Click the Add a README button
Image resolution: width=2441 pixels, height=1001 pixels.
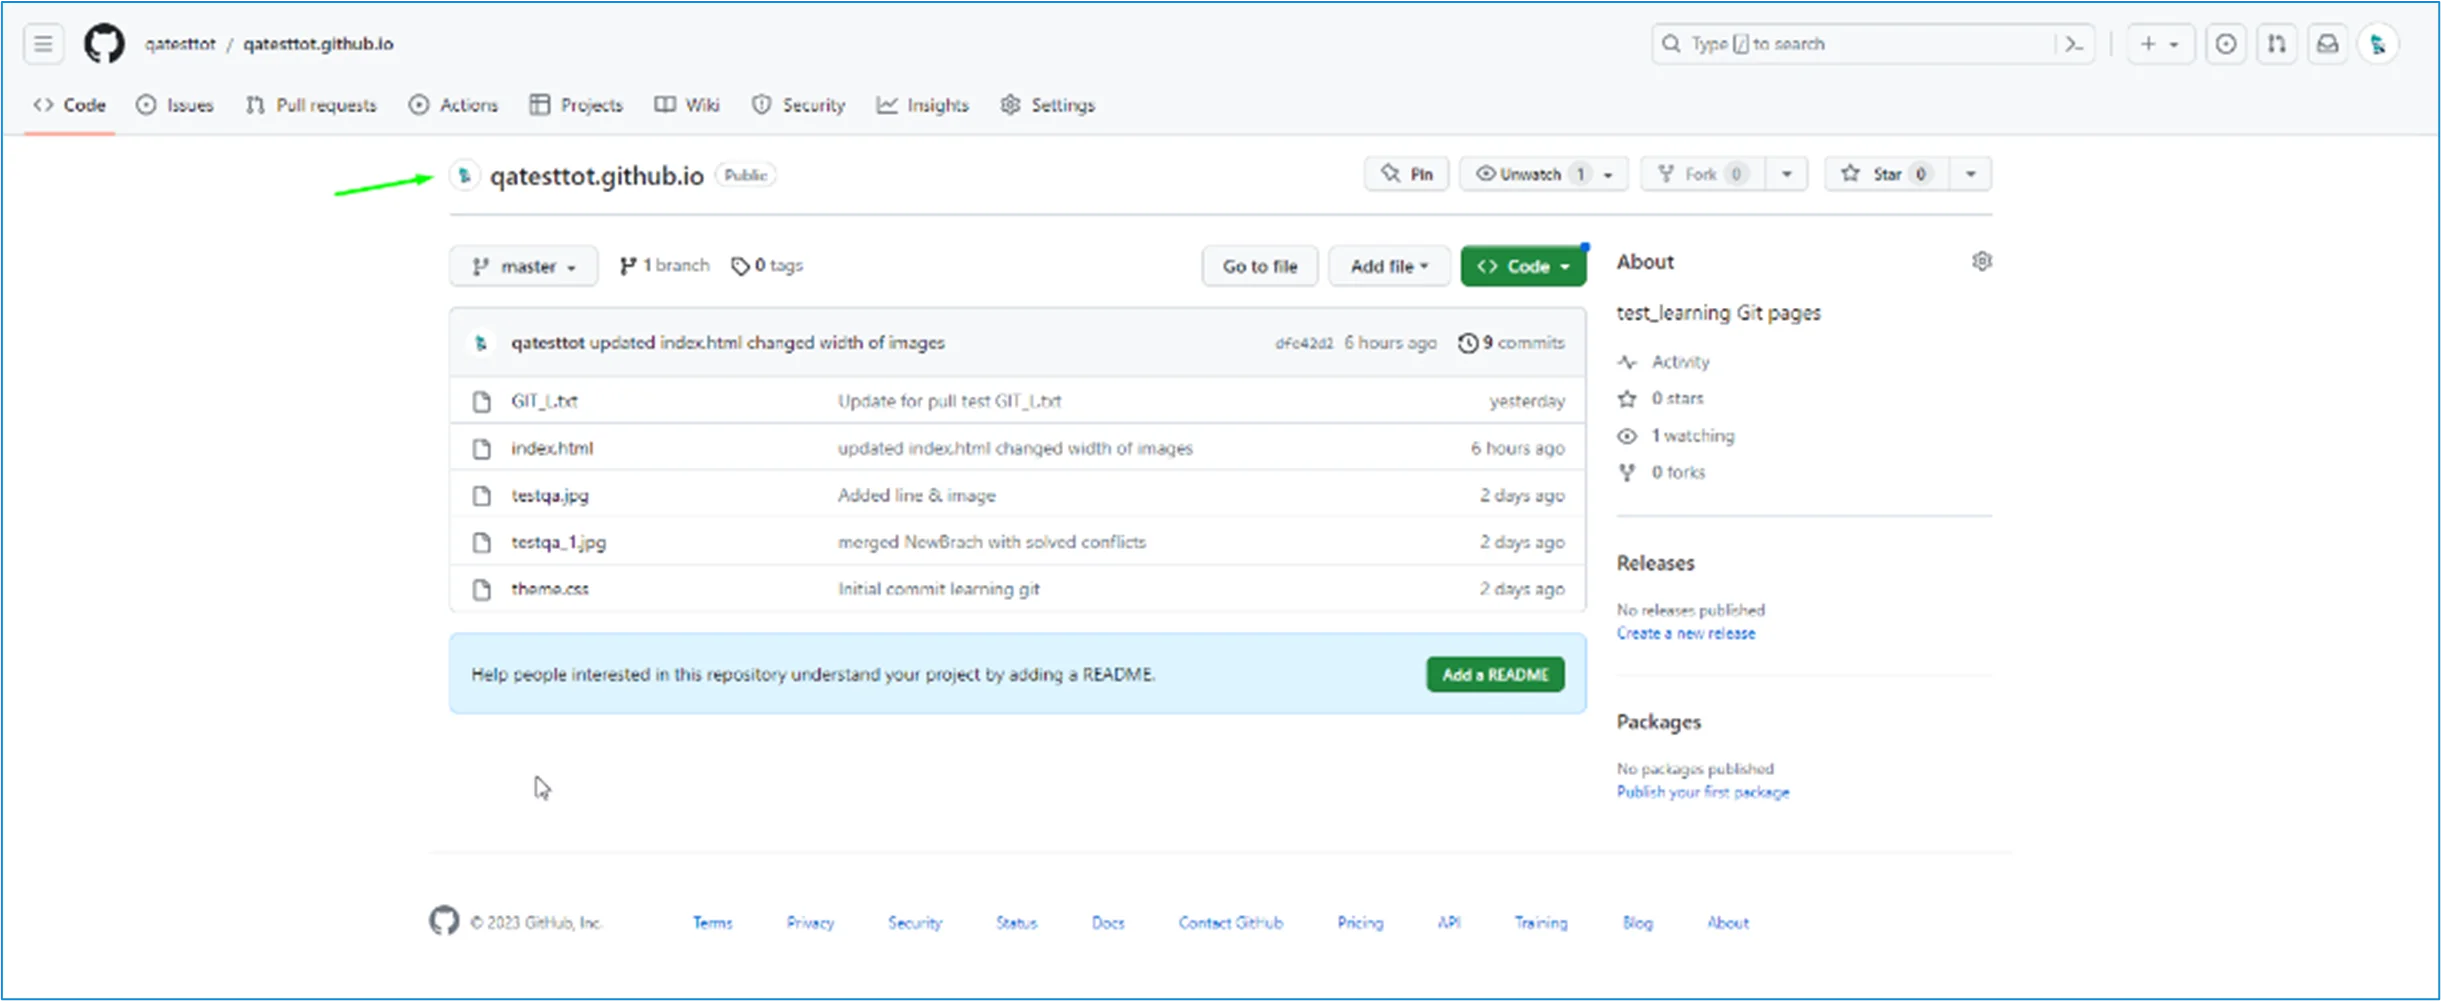click(1494, 674)
